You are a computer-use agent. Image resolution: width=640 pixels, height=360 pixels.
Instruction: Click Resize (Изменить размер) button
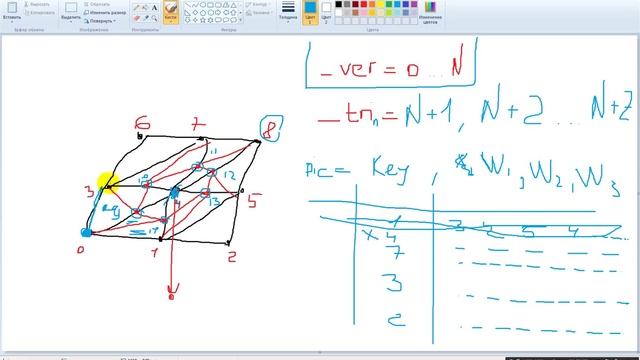coord(105,13)
